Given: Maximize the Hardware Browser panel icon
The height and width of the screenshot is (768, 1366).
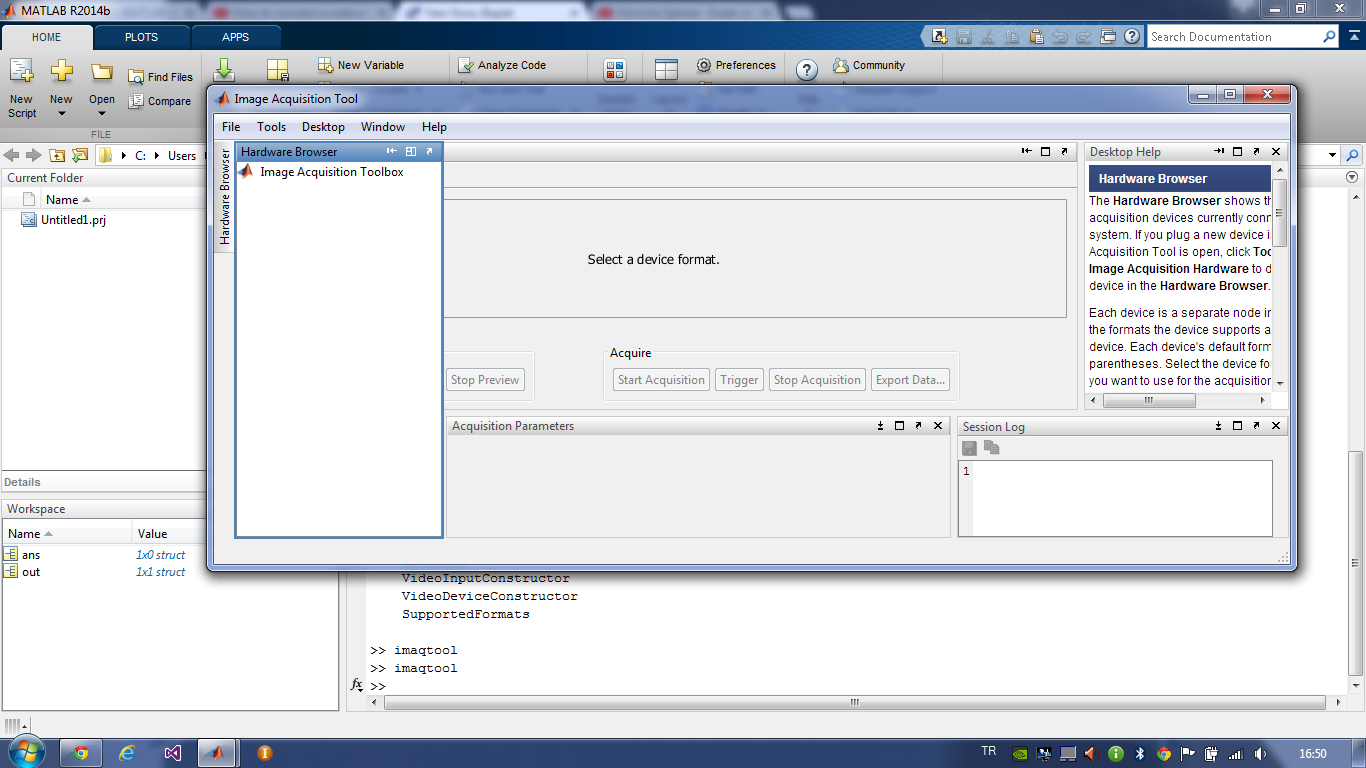Looking at the screenshot, I should point(411,151).
